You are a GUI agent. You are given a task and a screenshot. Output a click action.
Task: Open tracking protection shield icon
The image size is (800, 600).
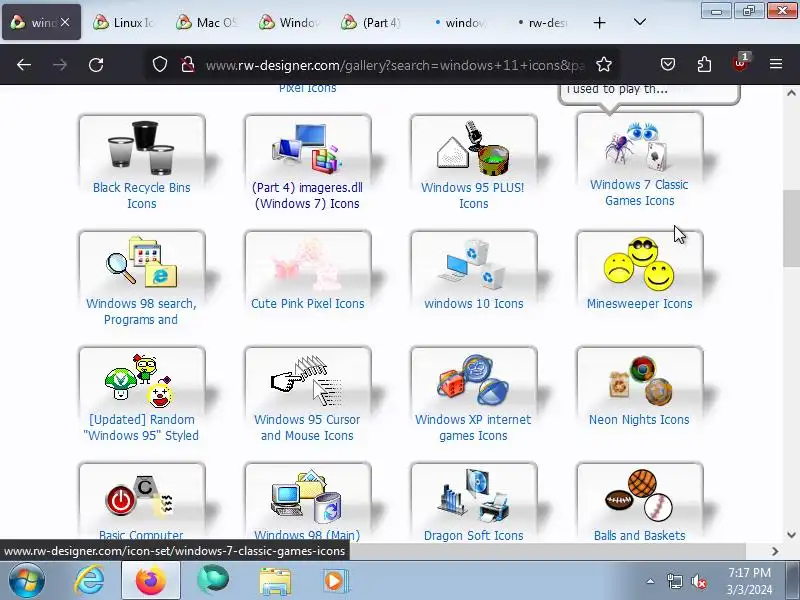(x=160, y=64)
